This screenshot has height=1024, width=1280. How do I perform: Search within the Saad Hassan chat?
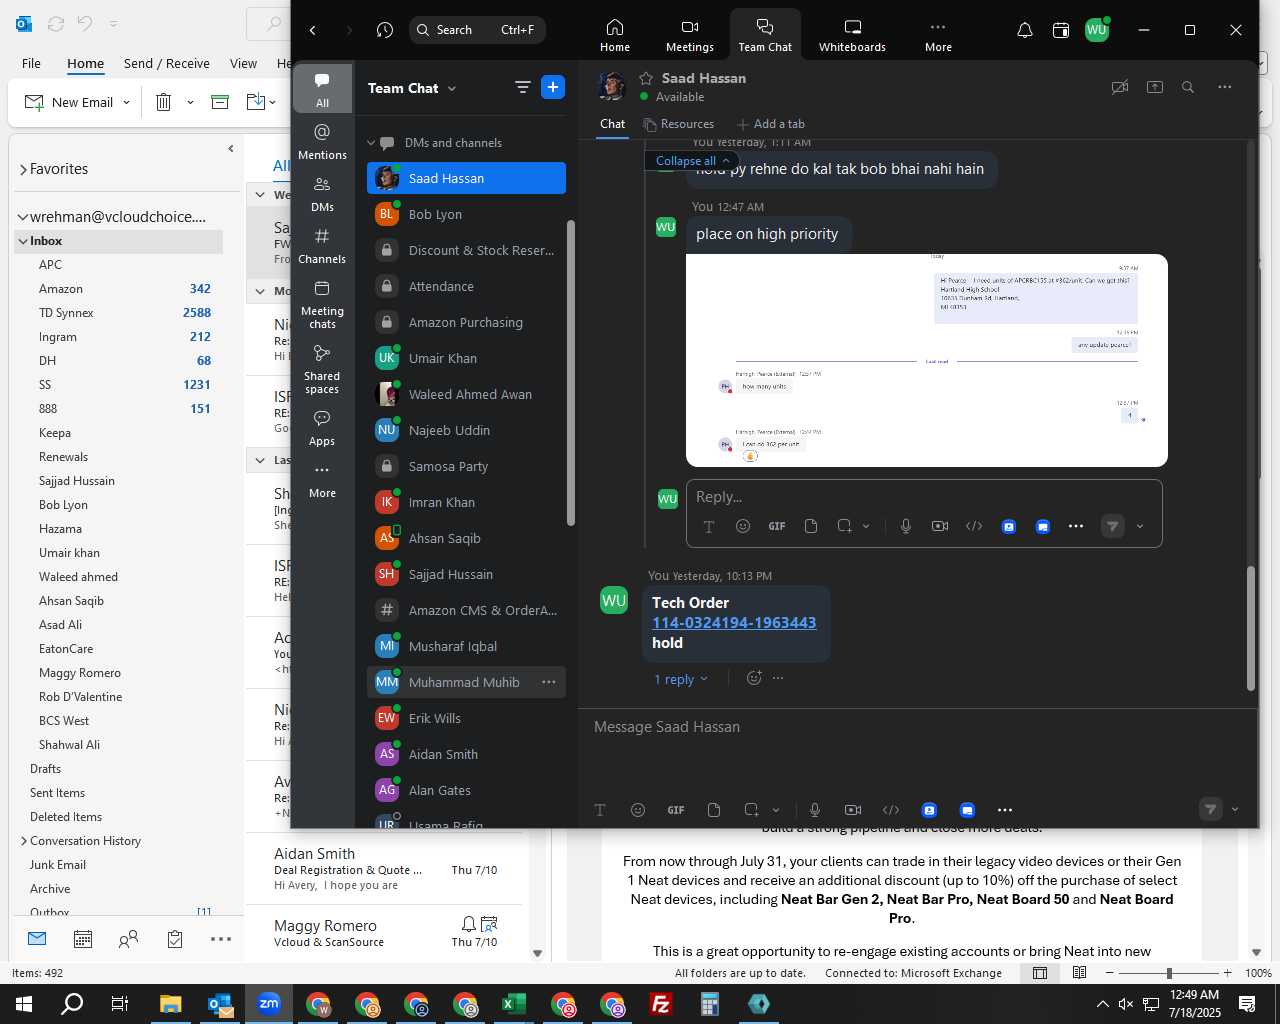coord(1188,87)
